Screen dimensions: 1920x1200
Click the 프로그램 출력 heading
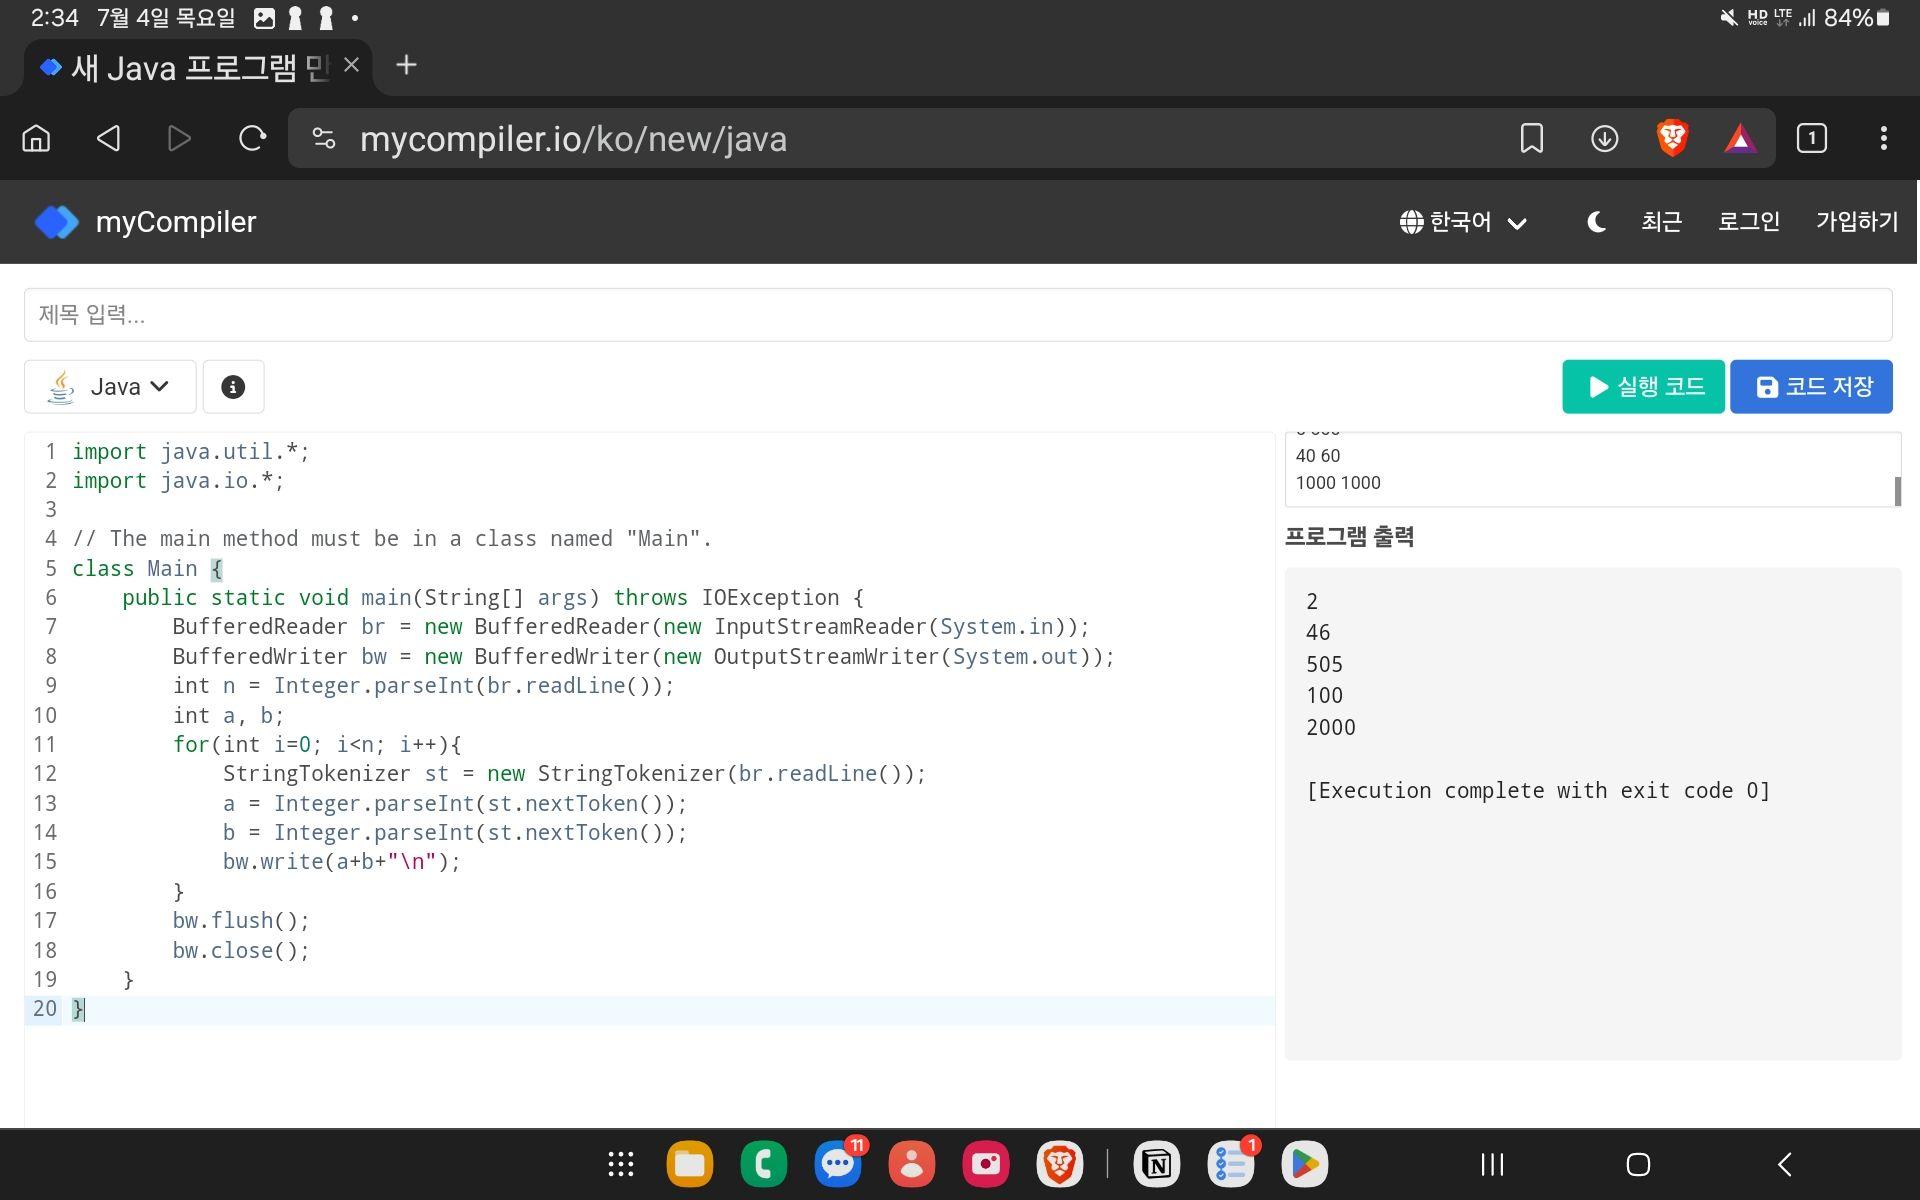coord(1349,537)
